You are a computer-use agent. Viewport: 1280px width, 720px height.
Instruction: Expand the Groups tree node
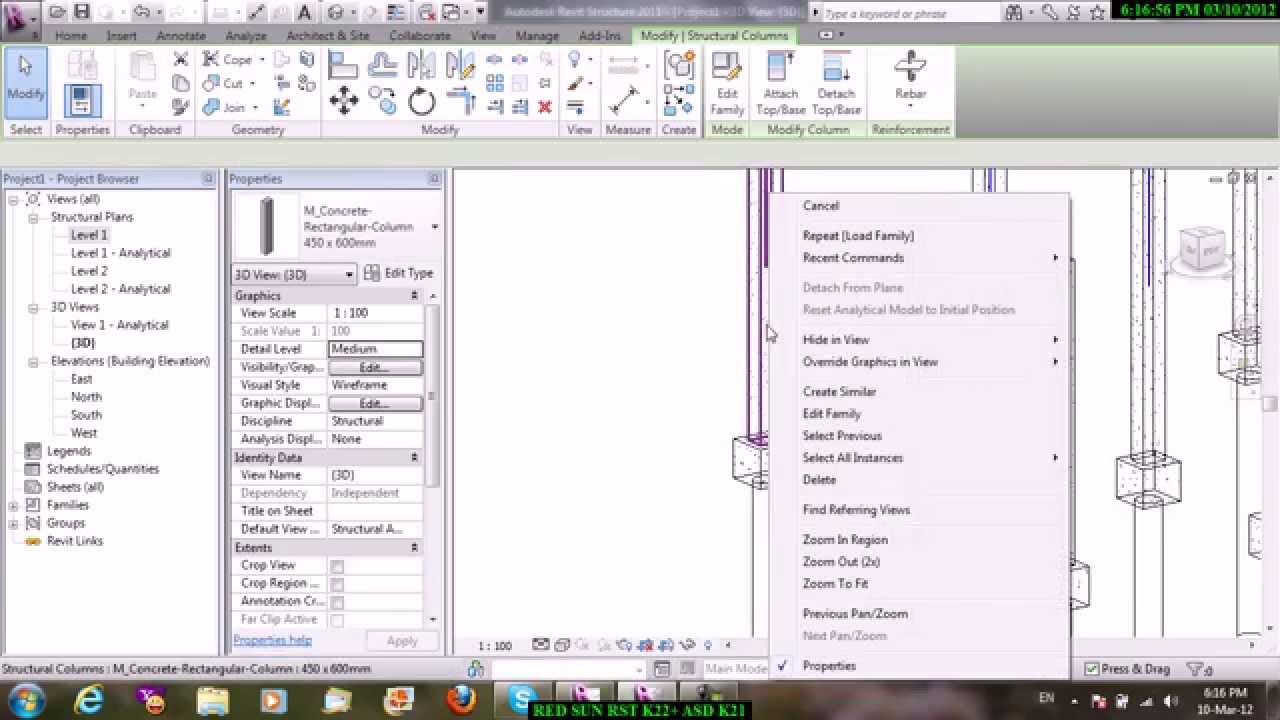coord(13,523)
